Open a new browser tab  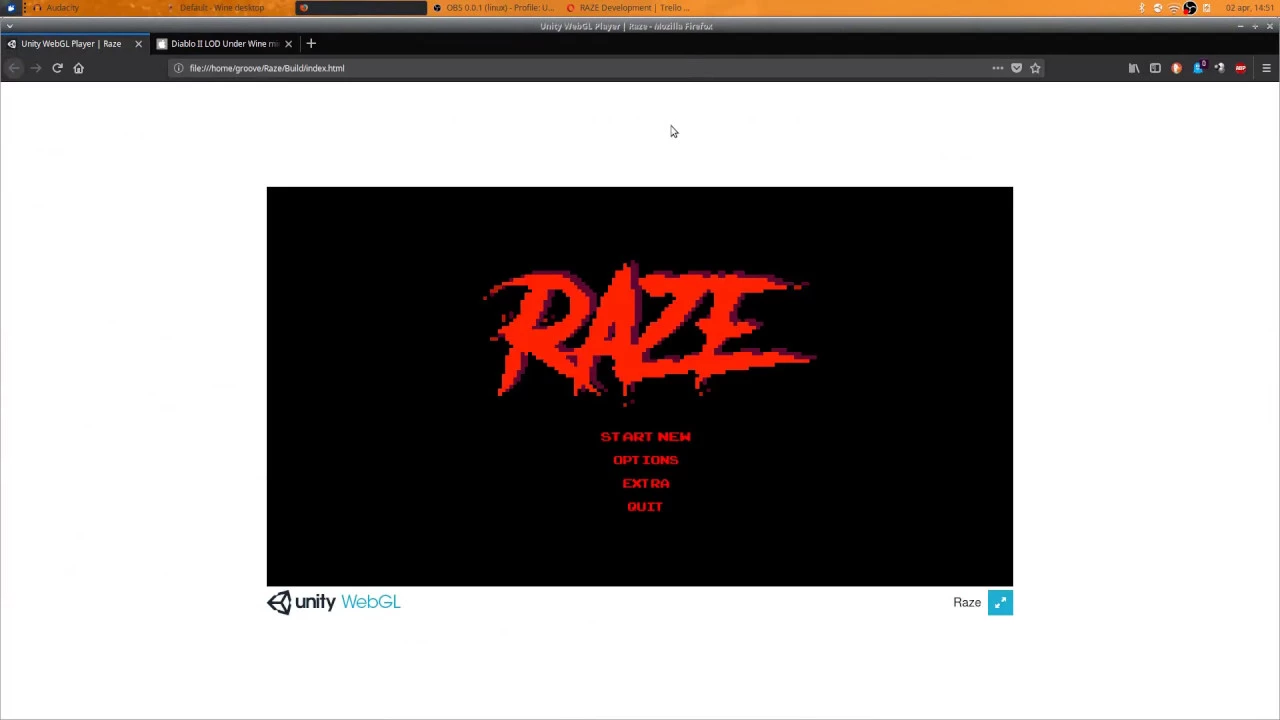(x=310, y=44)
